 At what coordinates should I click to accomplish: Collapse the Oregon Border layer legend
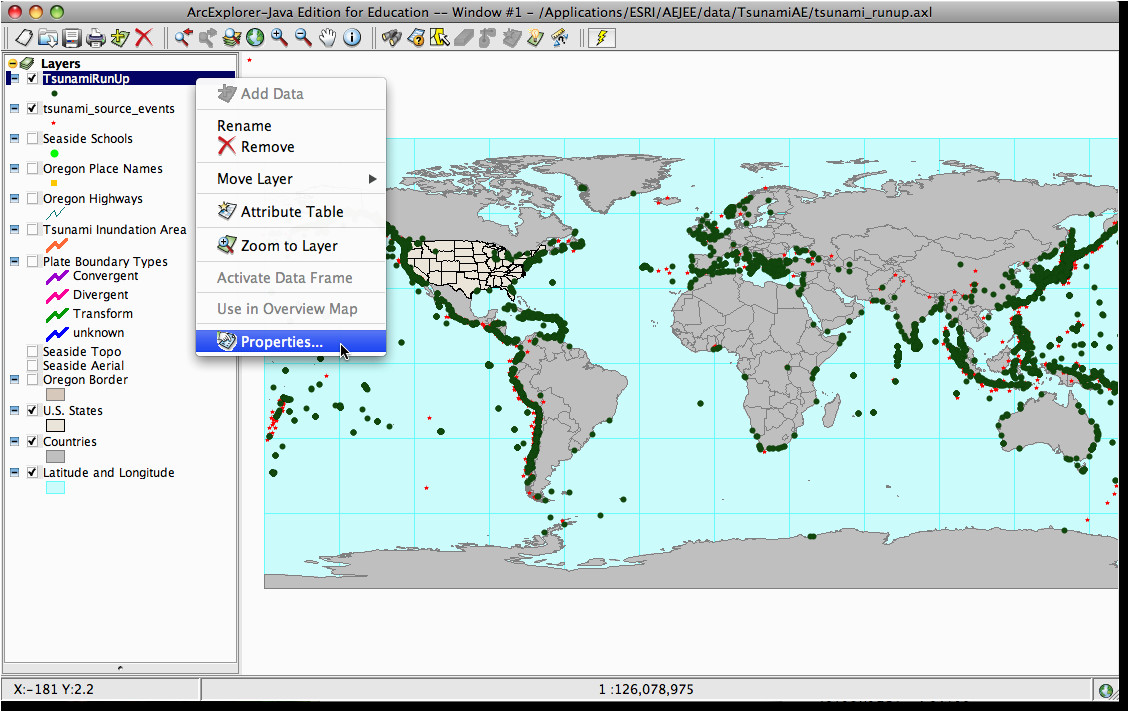[x=14, y=379]
